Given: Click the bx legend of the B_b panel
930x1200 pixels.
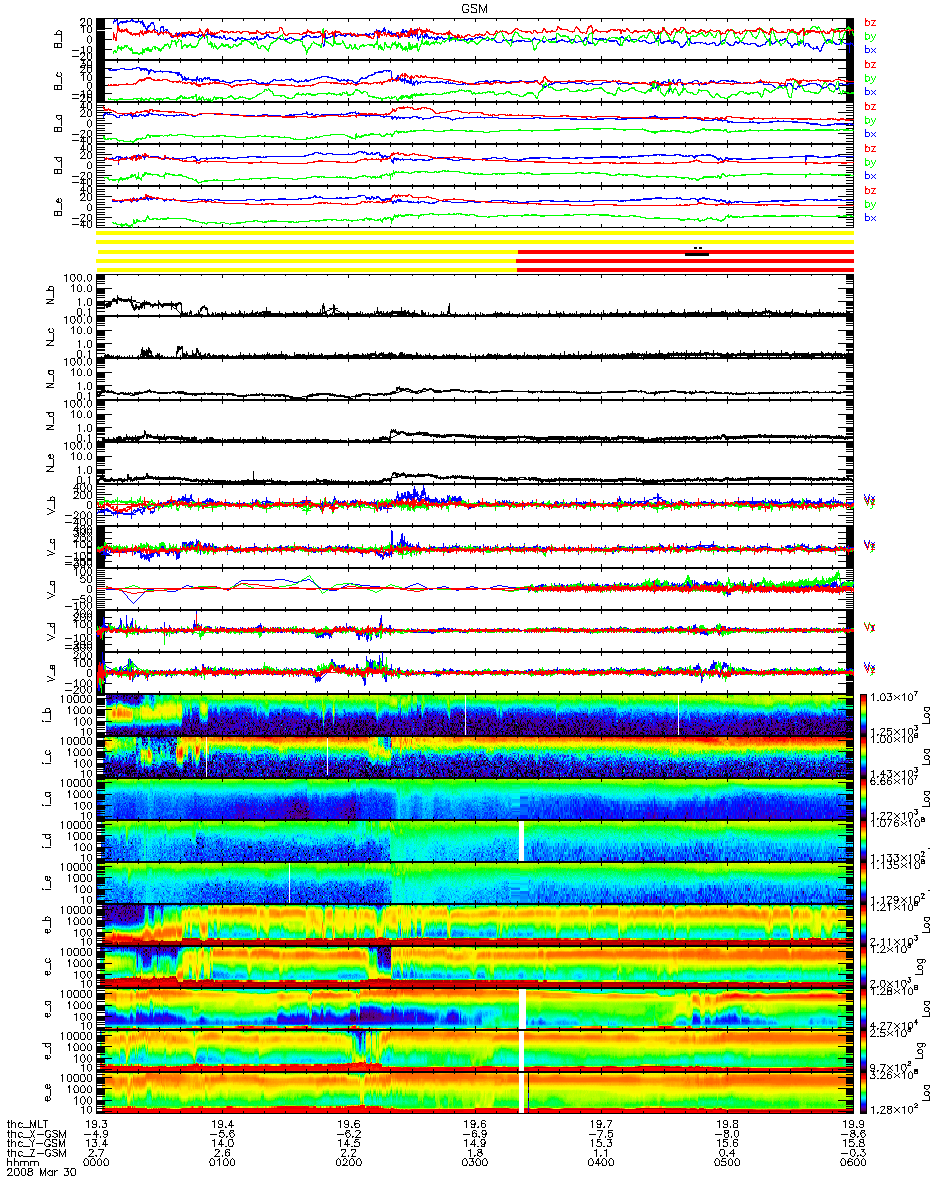Looking at the screenshot, I should (x=870, y=50).
